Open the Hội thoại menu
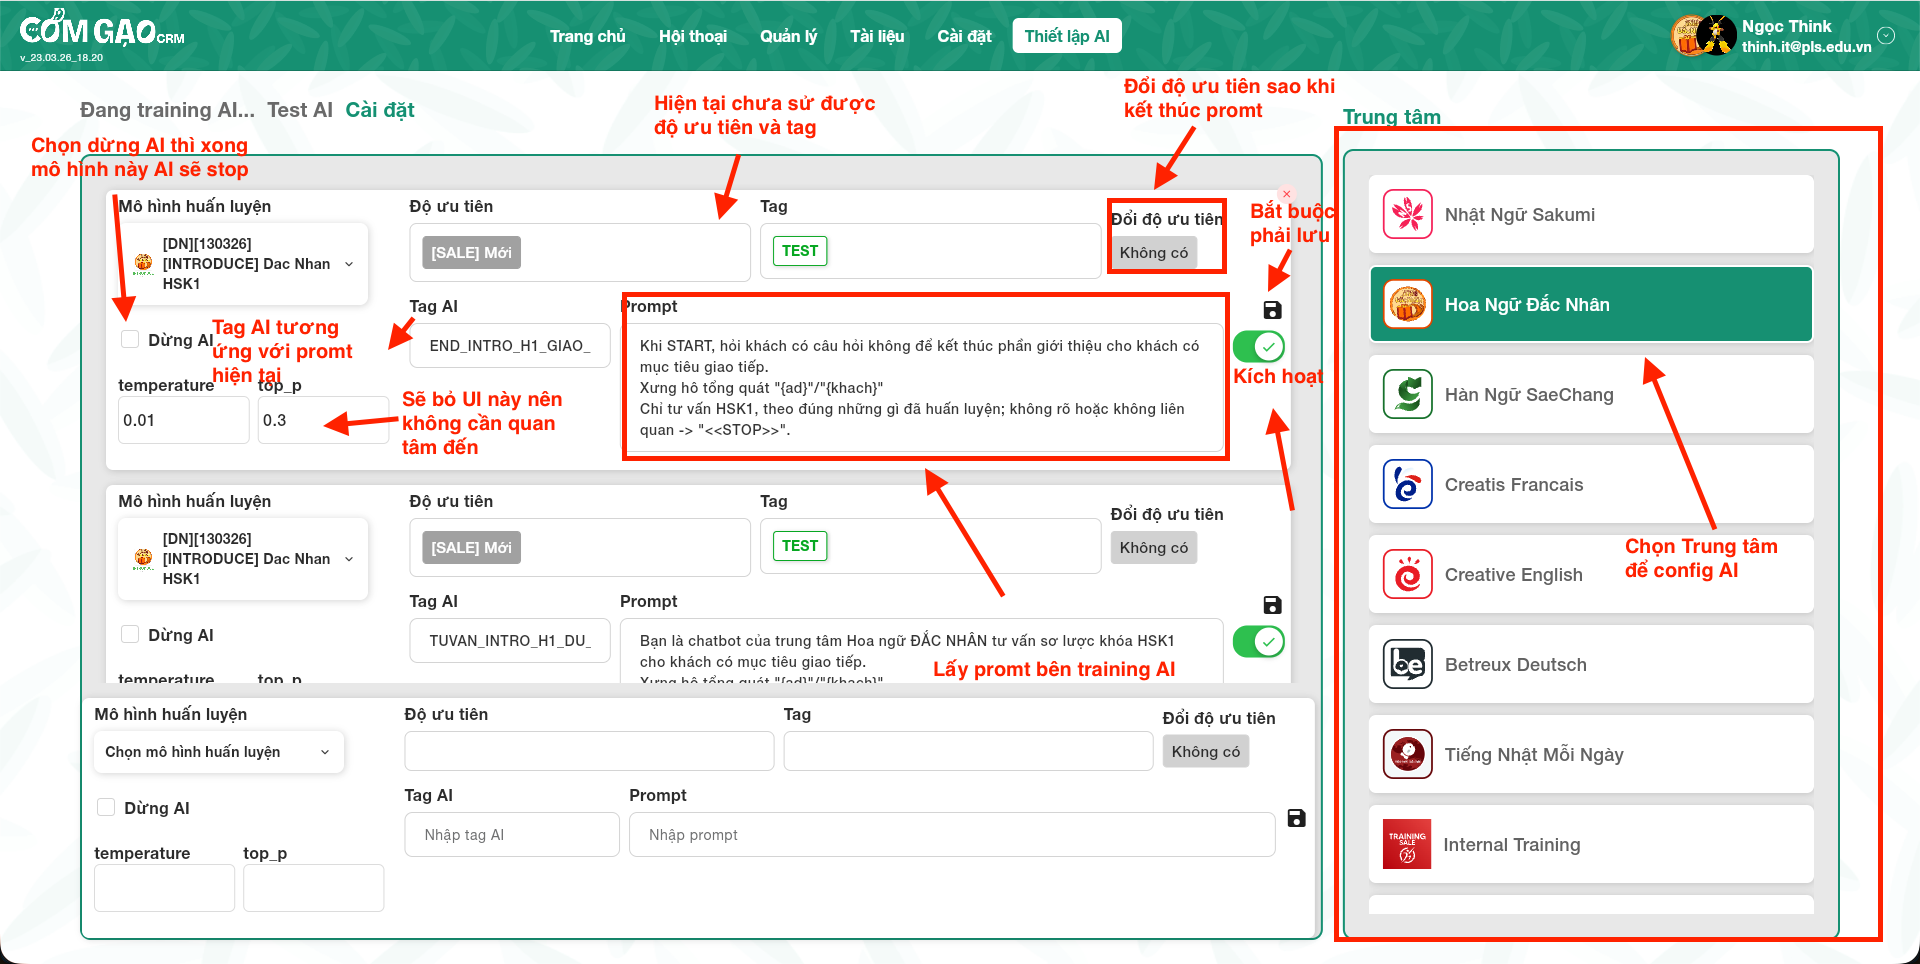Screen dimensions: 1920x964 pyautogui.click(x=693, y=36)
